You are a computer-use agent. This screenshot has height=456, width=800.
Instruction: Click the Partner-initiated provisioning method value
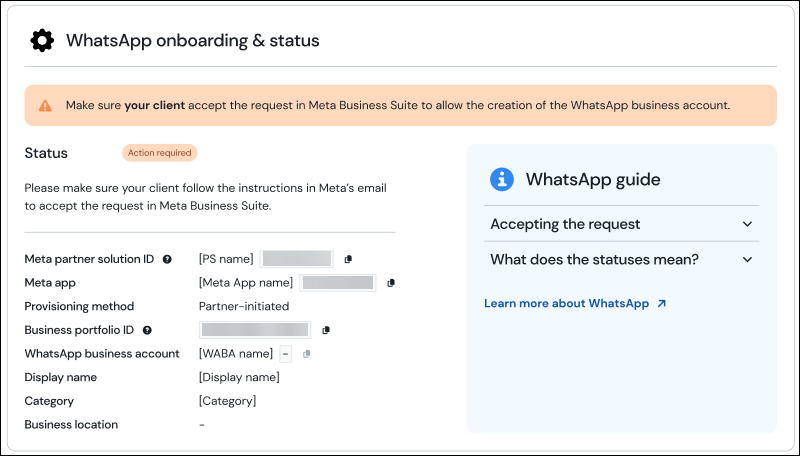244,306
